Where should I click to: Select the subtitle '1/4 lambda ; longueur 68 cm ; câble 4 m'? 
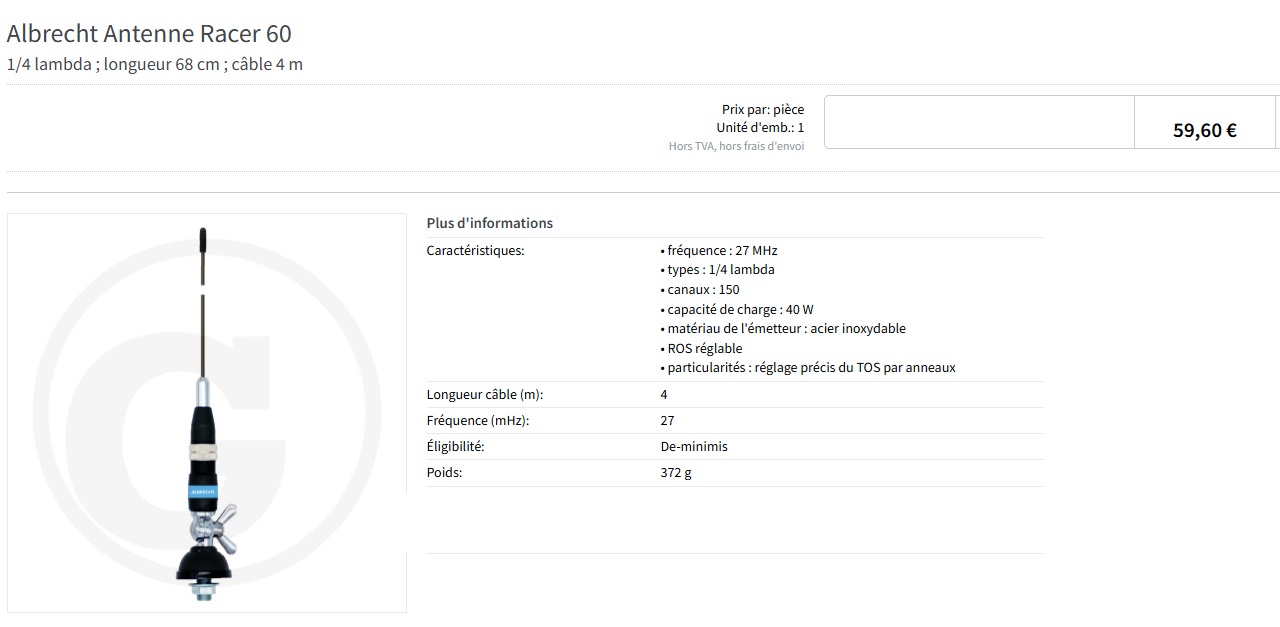(x=155, y=65)
